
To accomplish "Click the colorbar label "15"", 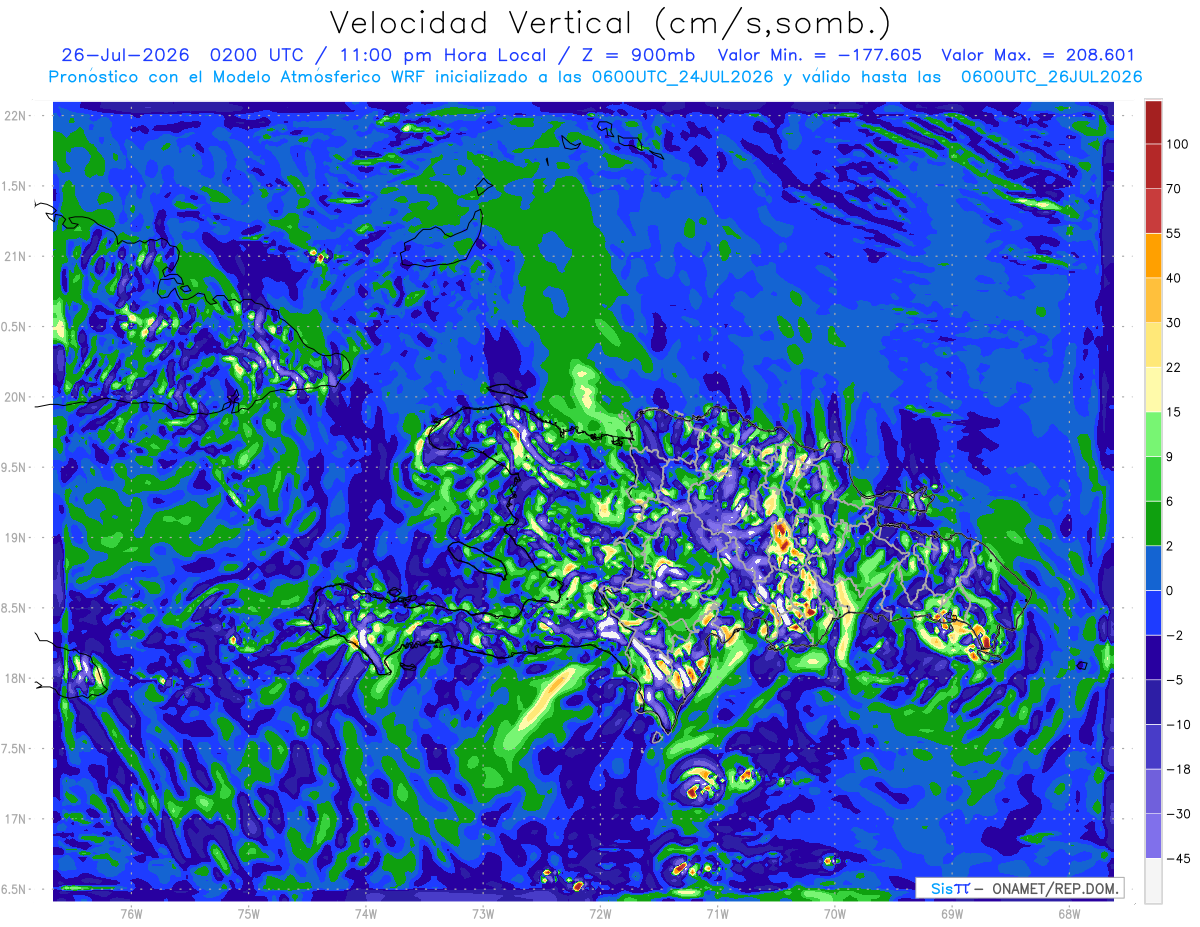I will coord(1173,412).
